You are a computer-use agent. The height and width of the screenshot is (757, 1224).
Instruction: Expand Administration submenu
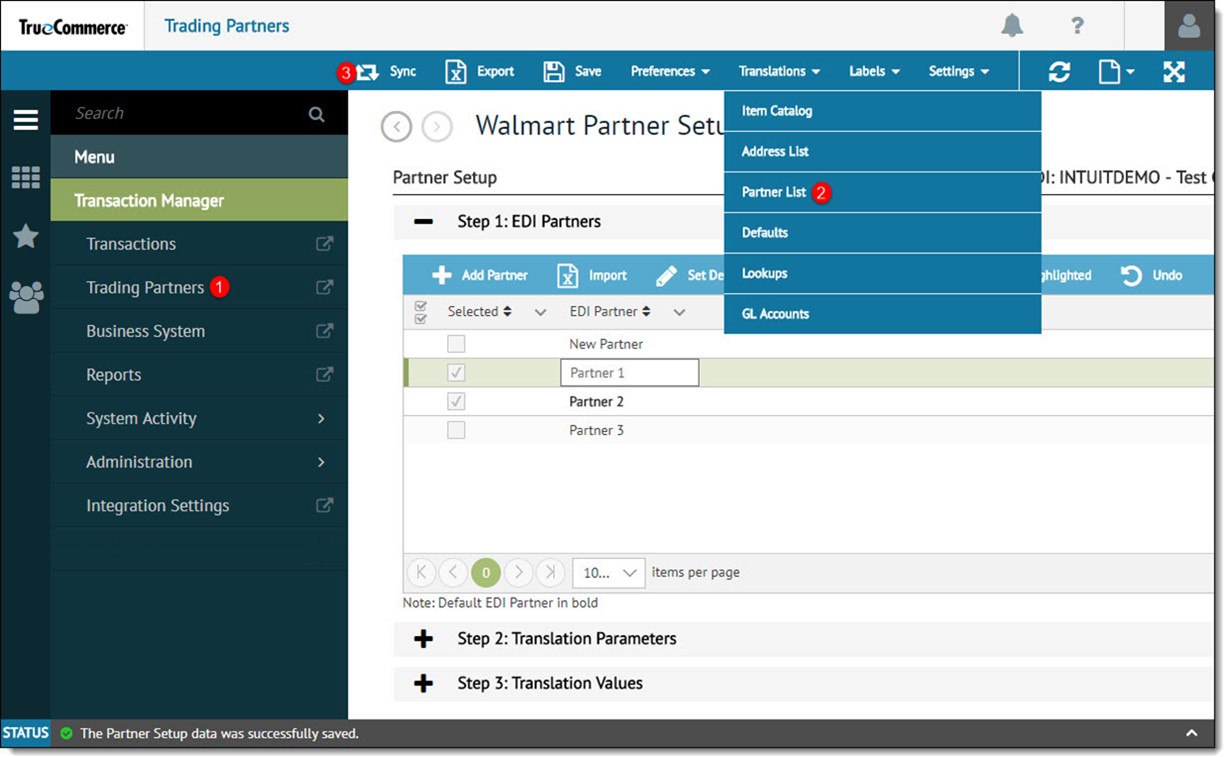pyautogui.click(x=199, y=462)
